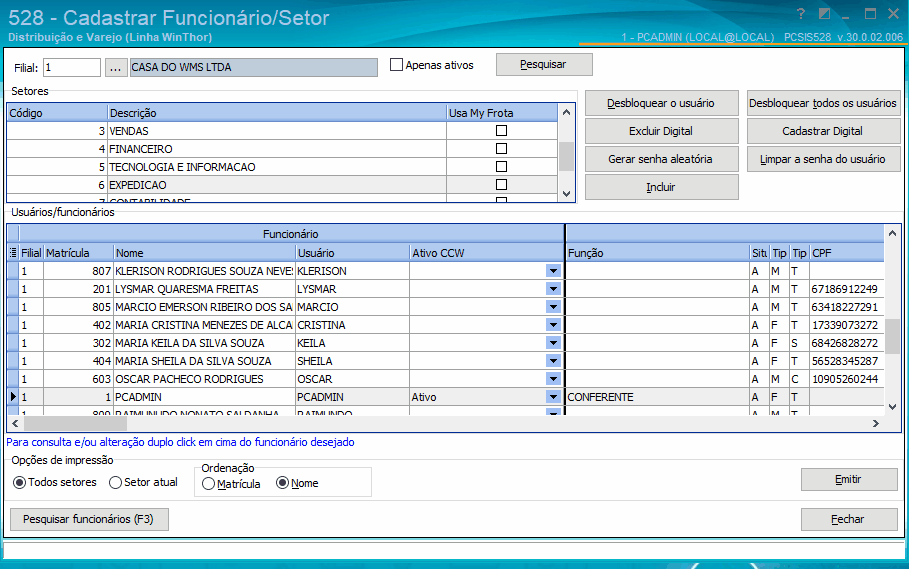Viewport: 909px width, 569px height.
Task: Click Desbloquear todos os usuários button
Action: [x=823, y=103]
